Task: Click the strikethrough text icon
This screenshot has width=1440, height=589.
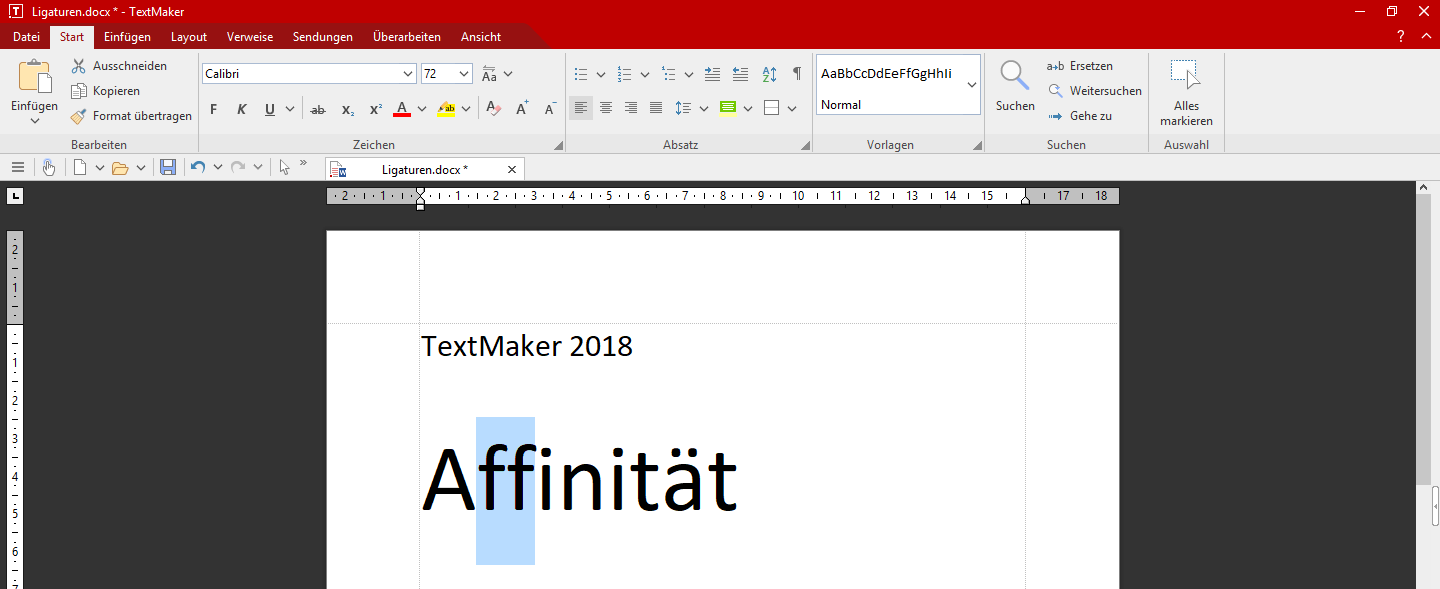Action: pos(318,109)
